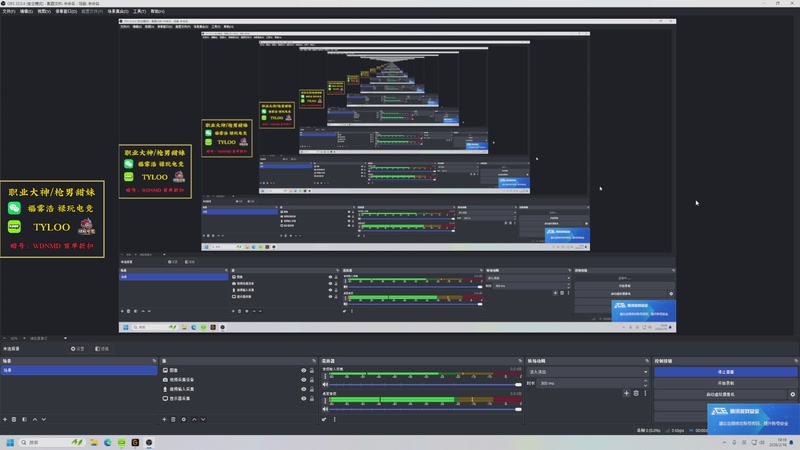Click OBS Studio icon in taskbar
Viewport: 800px width, 450px height.
149,442
